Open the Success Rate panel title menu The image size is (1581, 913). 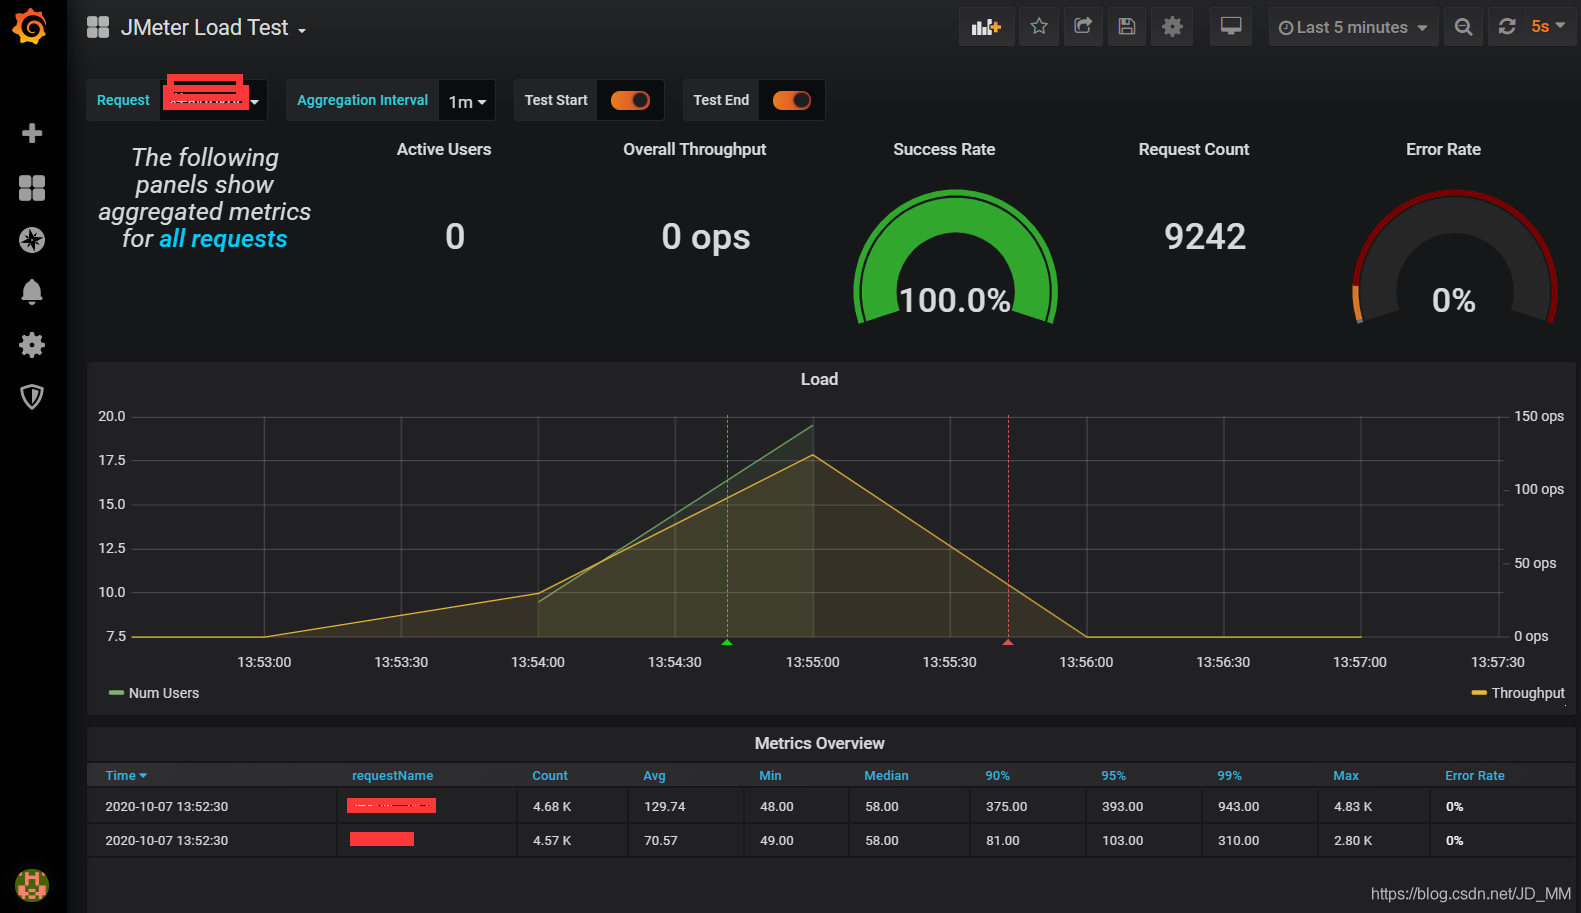point(944,149)
